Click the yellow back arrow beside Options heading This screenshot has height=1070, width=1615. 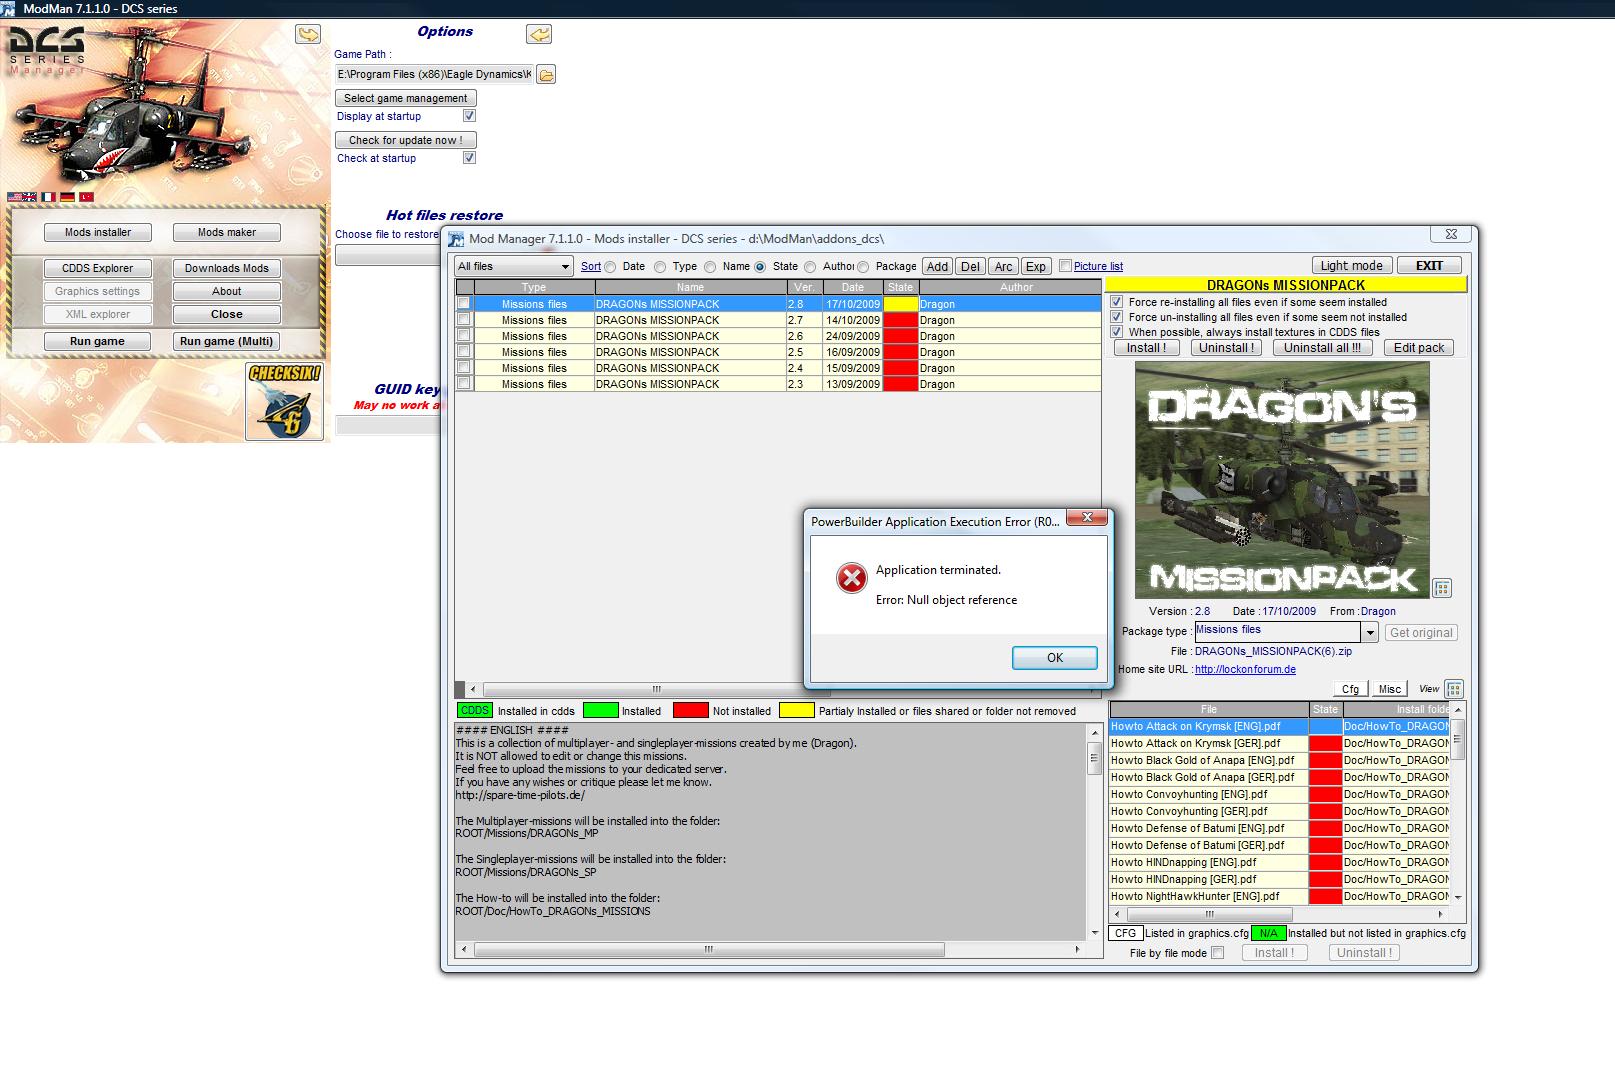(x=539, y=35)
